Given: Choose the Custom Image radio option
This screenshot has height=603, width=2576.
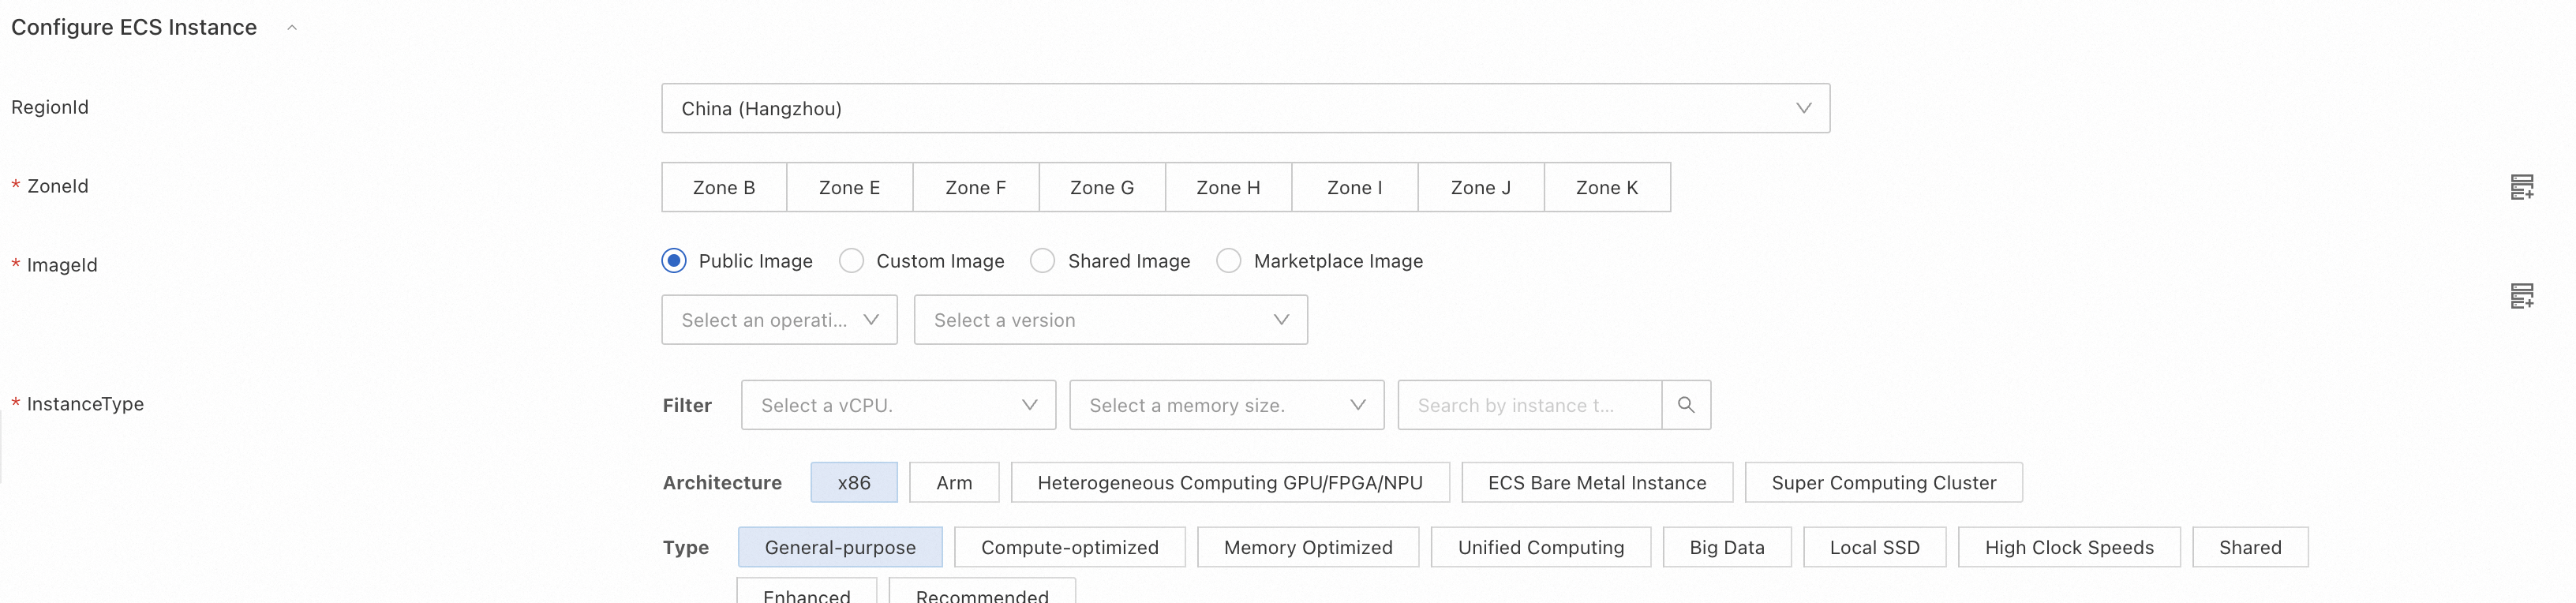Looking at the screenshot, I should (x=851, y=261).
